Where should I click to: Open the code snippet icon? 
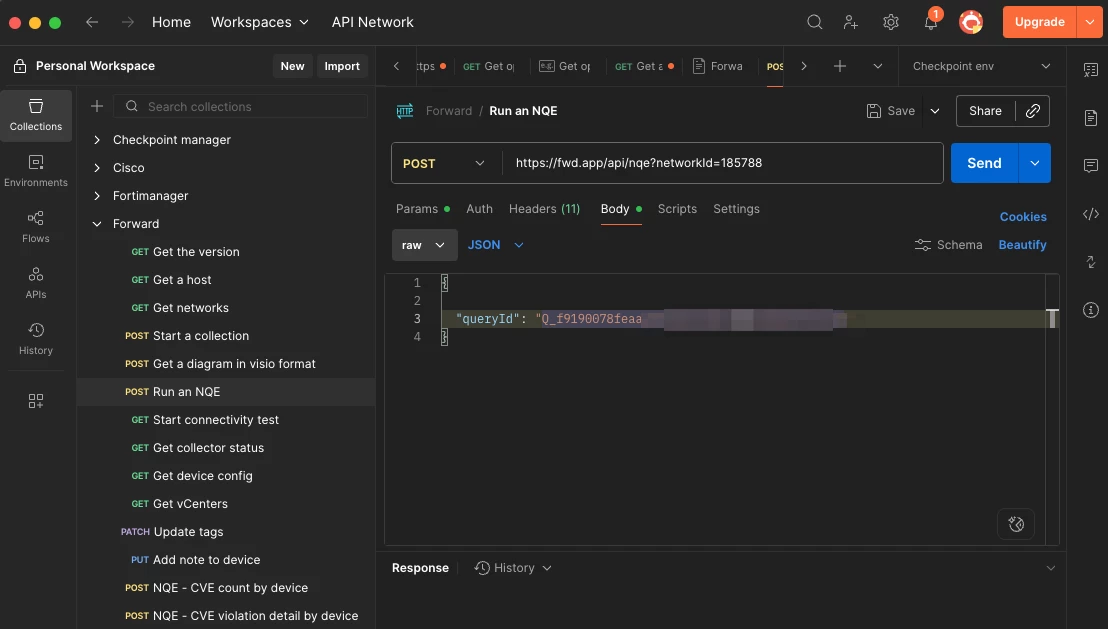pos(1090,214)
